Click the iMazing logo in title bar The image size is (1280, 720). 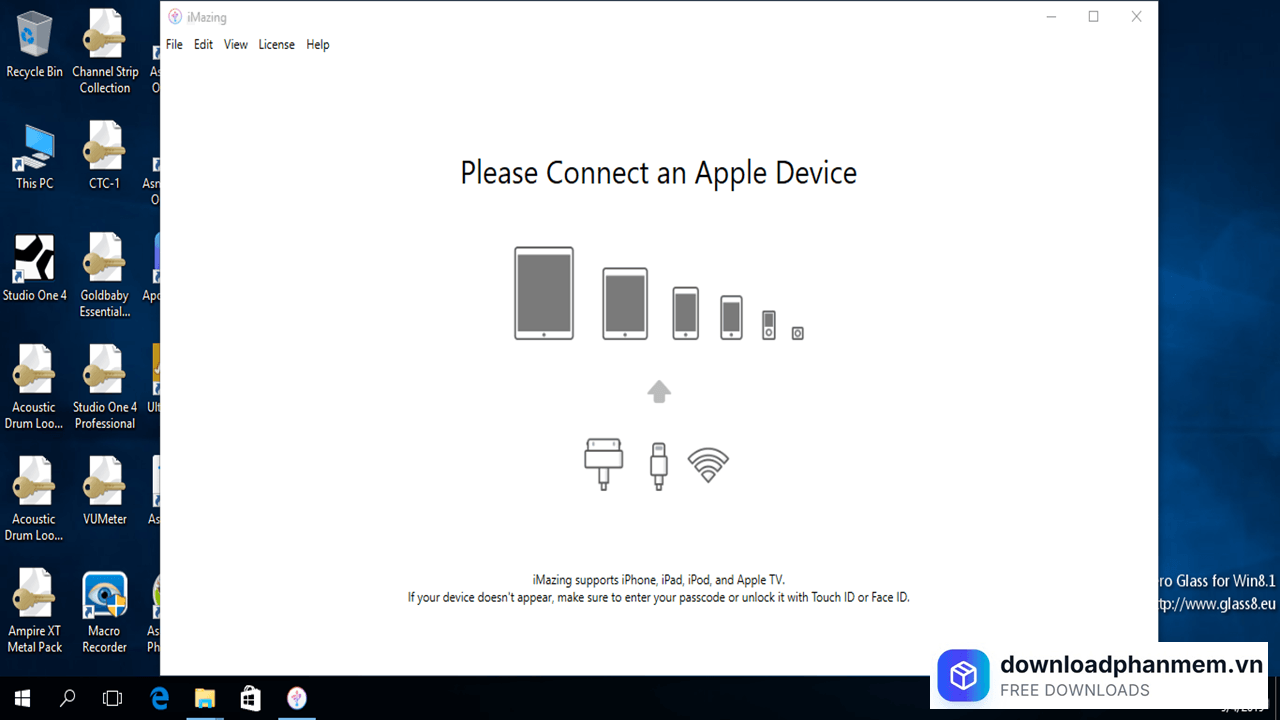click(175, 17)
